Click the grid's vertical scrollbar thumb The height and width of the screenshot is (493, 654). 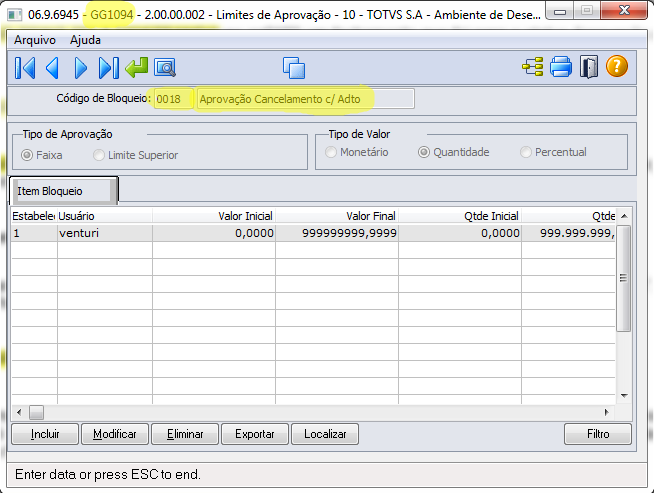[x=624, y=278]
